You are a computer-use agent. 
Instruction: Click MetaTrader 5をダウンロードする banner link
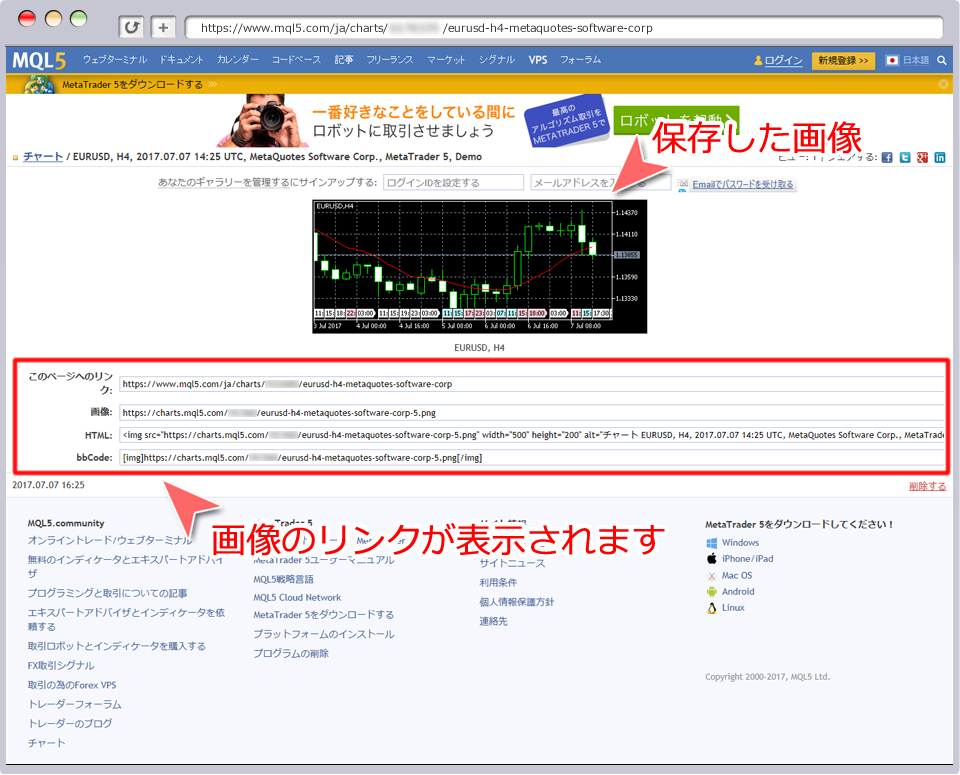coord(132,84)
